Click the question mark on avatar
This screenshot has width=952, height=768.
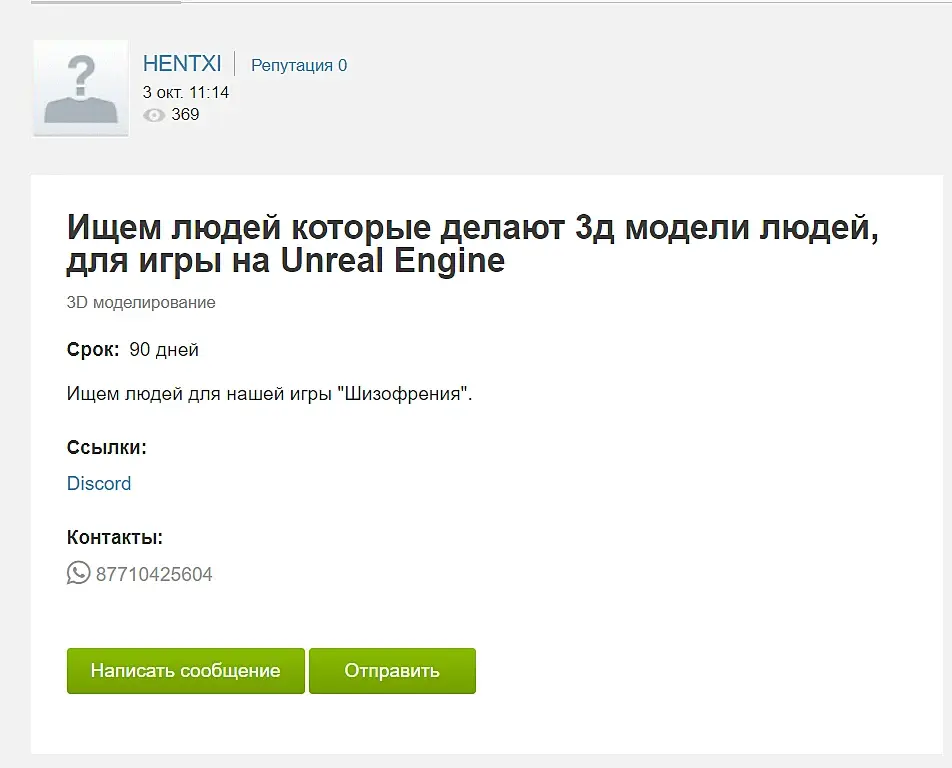81,74
